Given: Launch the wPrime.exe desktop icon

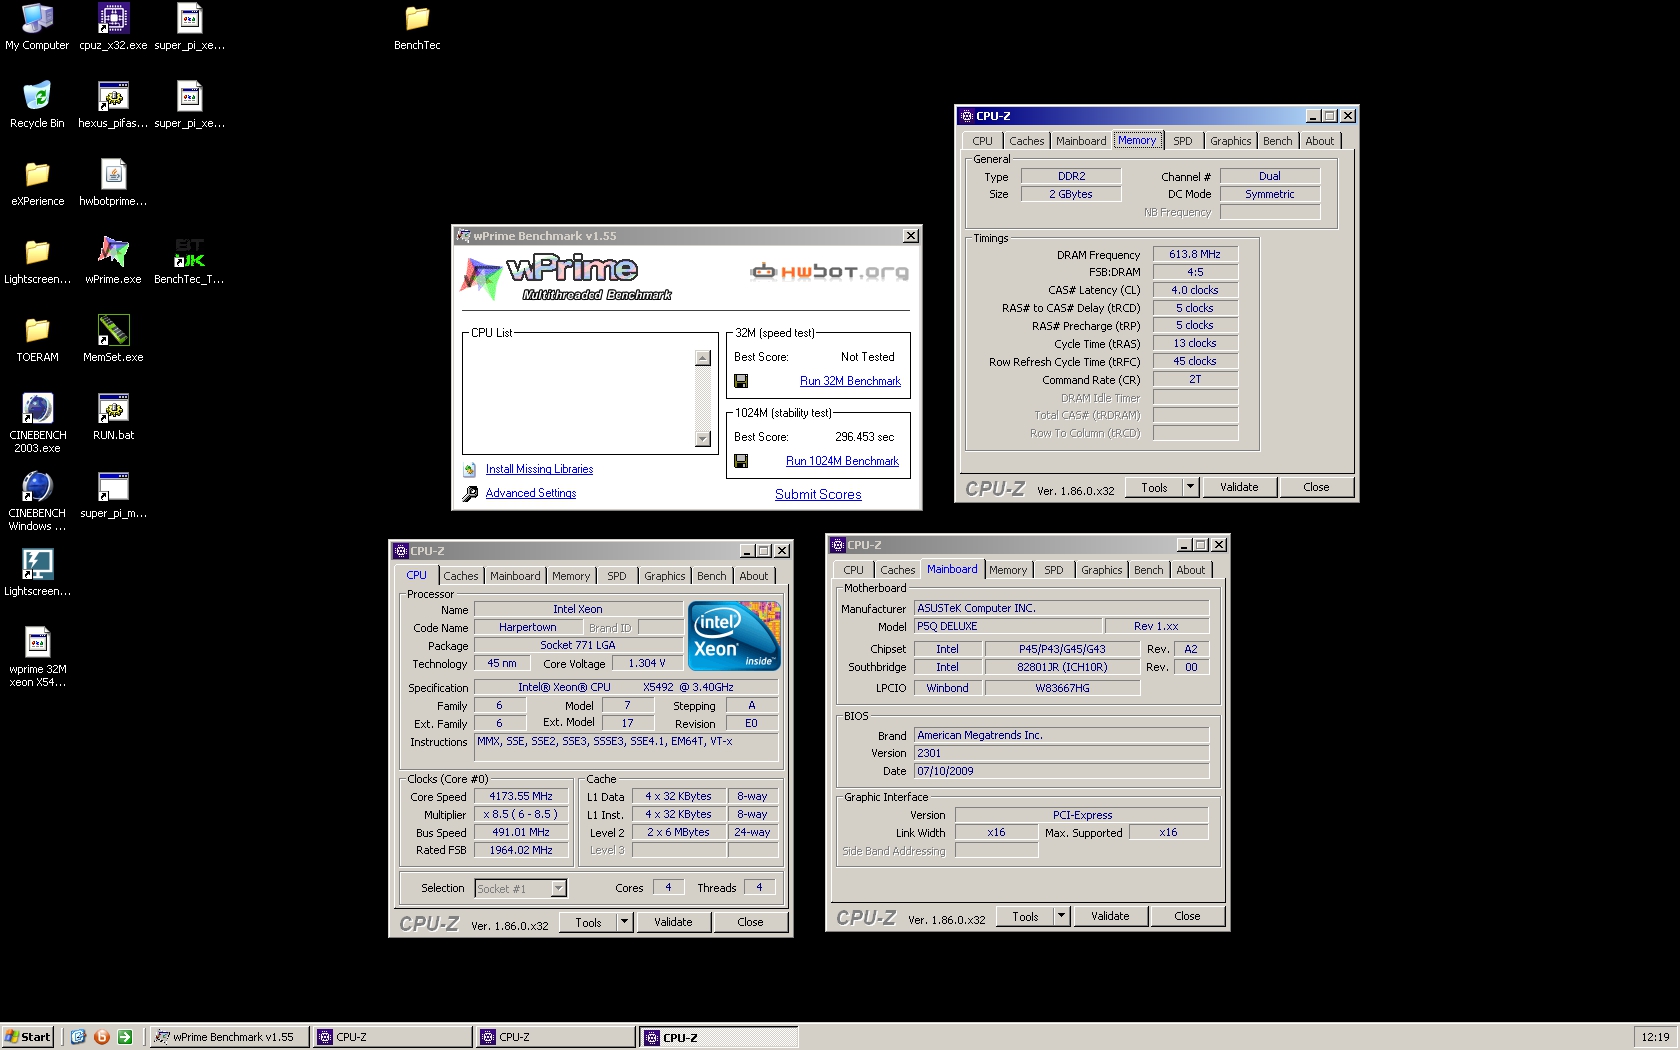Looking at the screenshot, I should click(x=113, y=261).
